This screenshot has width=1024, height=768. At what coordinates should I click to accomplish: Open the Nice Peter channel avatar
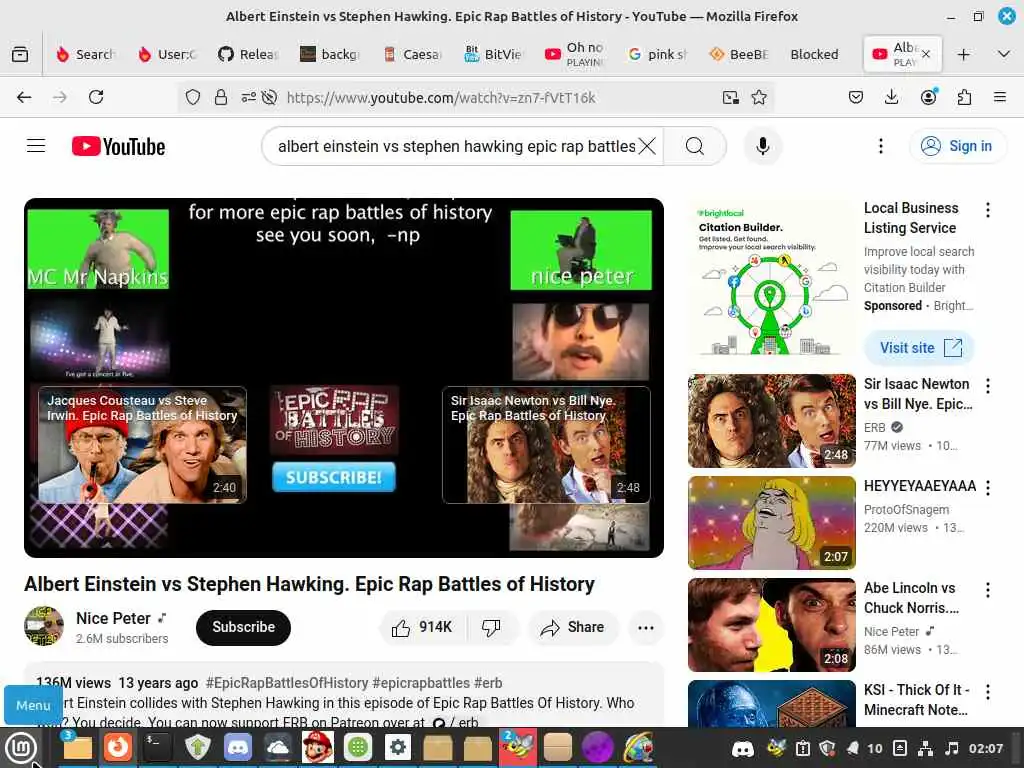44,626
